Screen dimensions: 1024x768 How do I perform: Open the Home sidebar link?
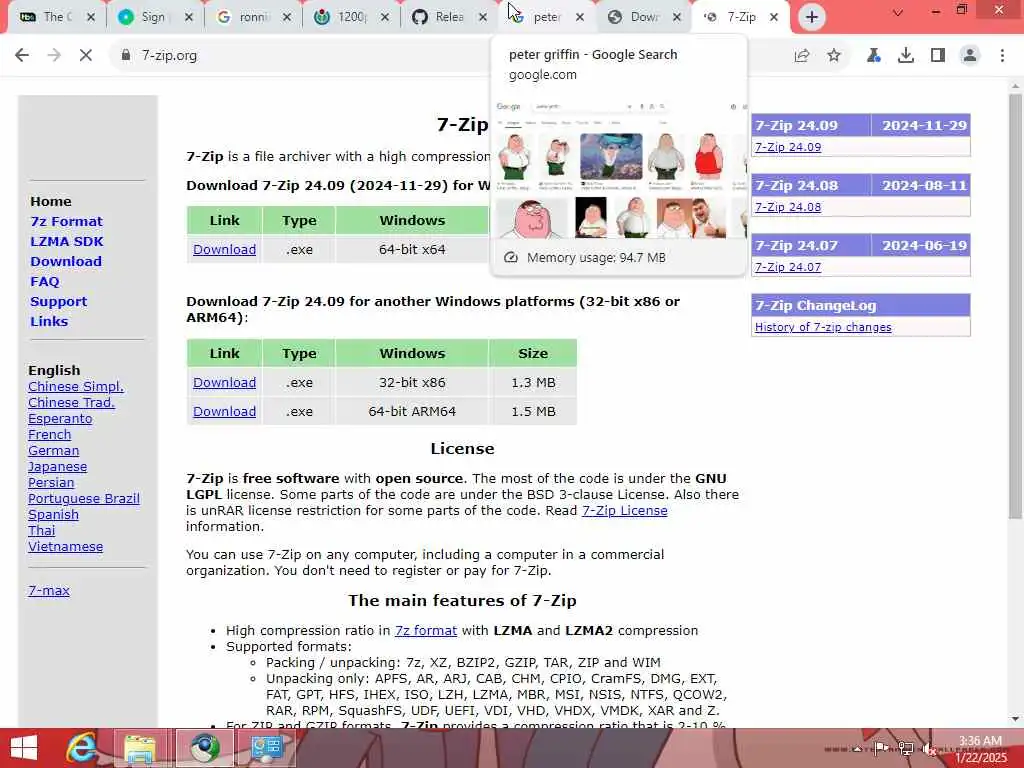pos(51,201)
